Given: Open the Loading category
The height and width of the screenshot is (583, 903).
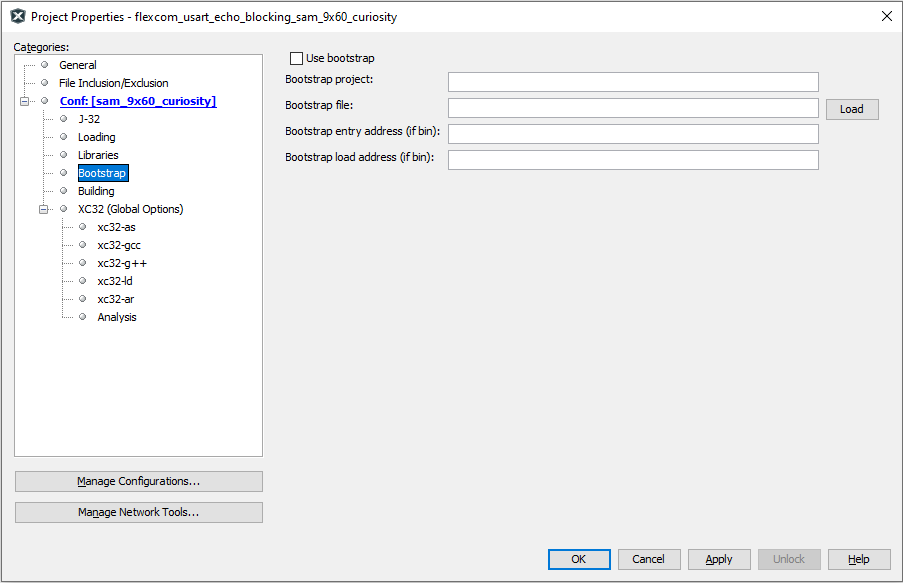Looking at the screenshot, I should (96, 137).
